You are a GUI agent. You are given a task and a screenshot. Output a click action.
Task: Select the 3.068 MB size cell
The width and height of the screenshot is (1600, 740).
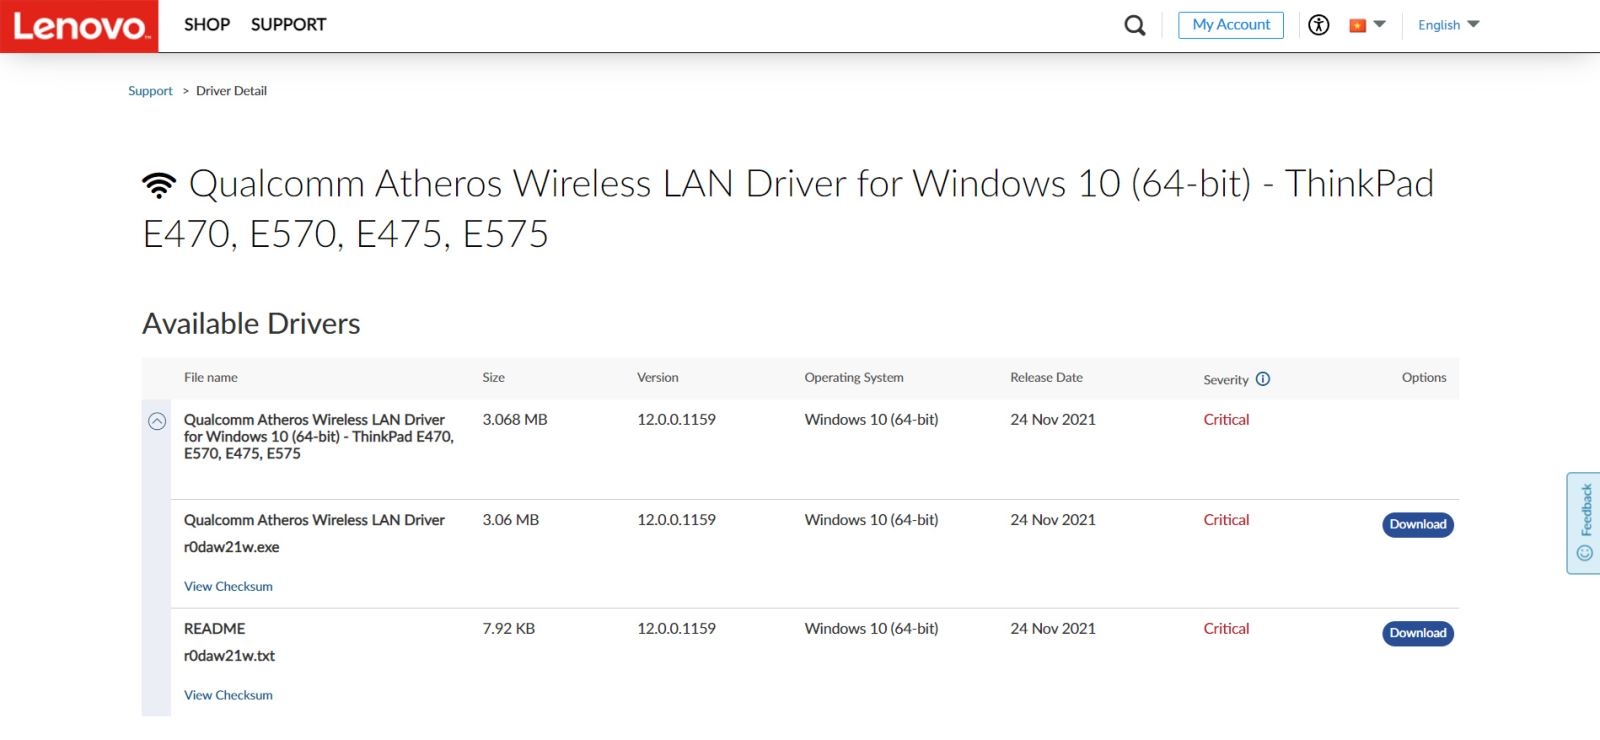click(515, 420)
